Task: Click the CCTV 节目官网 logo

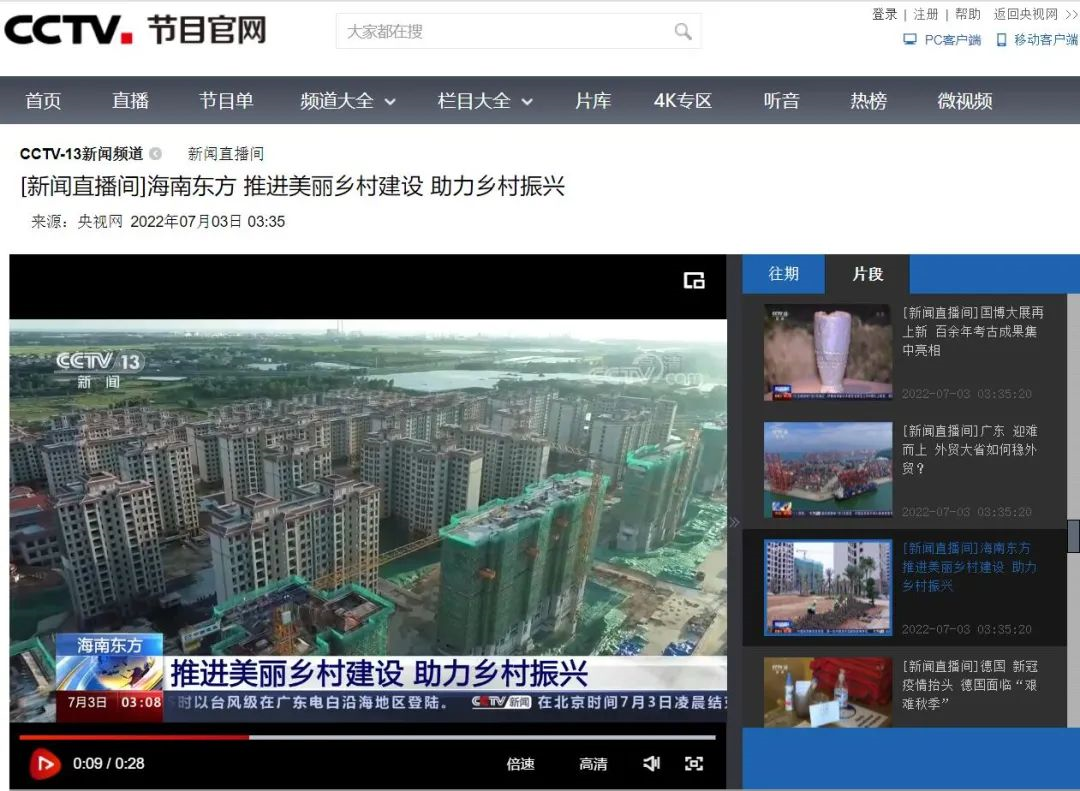Action: tap(135, 30)
